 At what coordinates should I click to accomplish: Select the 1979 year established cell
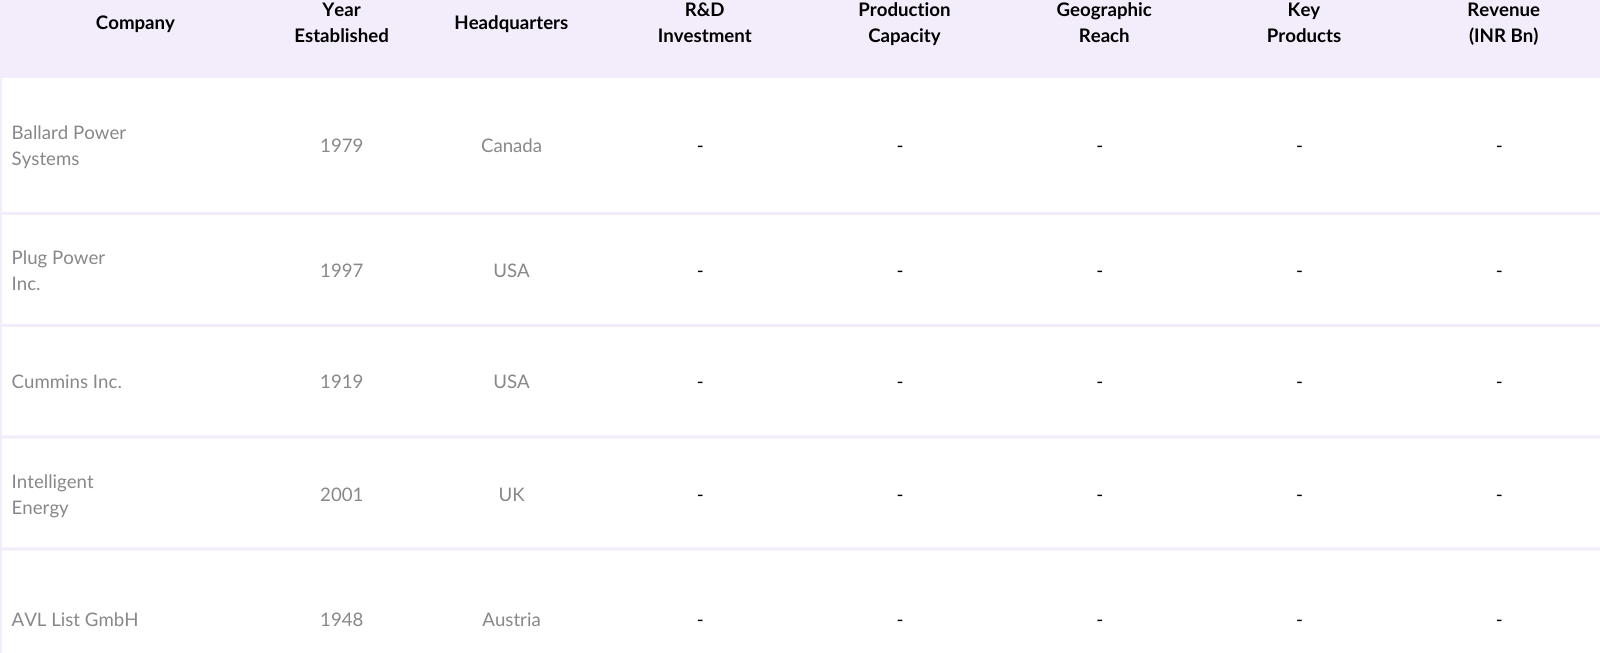tap(341, 146)
